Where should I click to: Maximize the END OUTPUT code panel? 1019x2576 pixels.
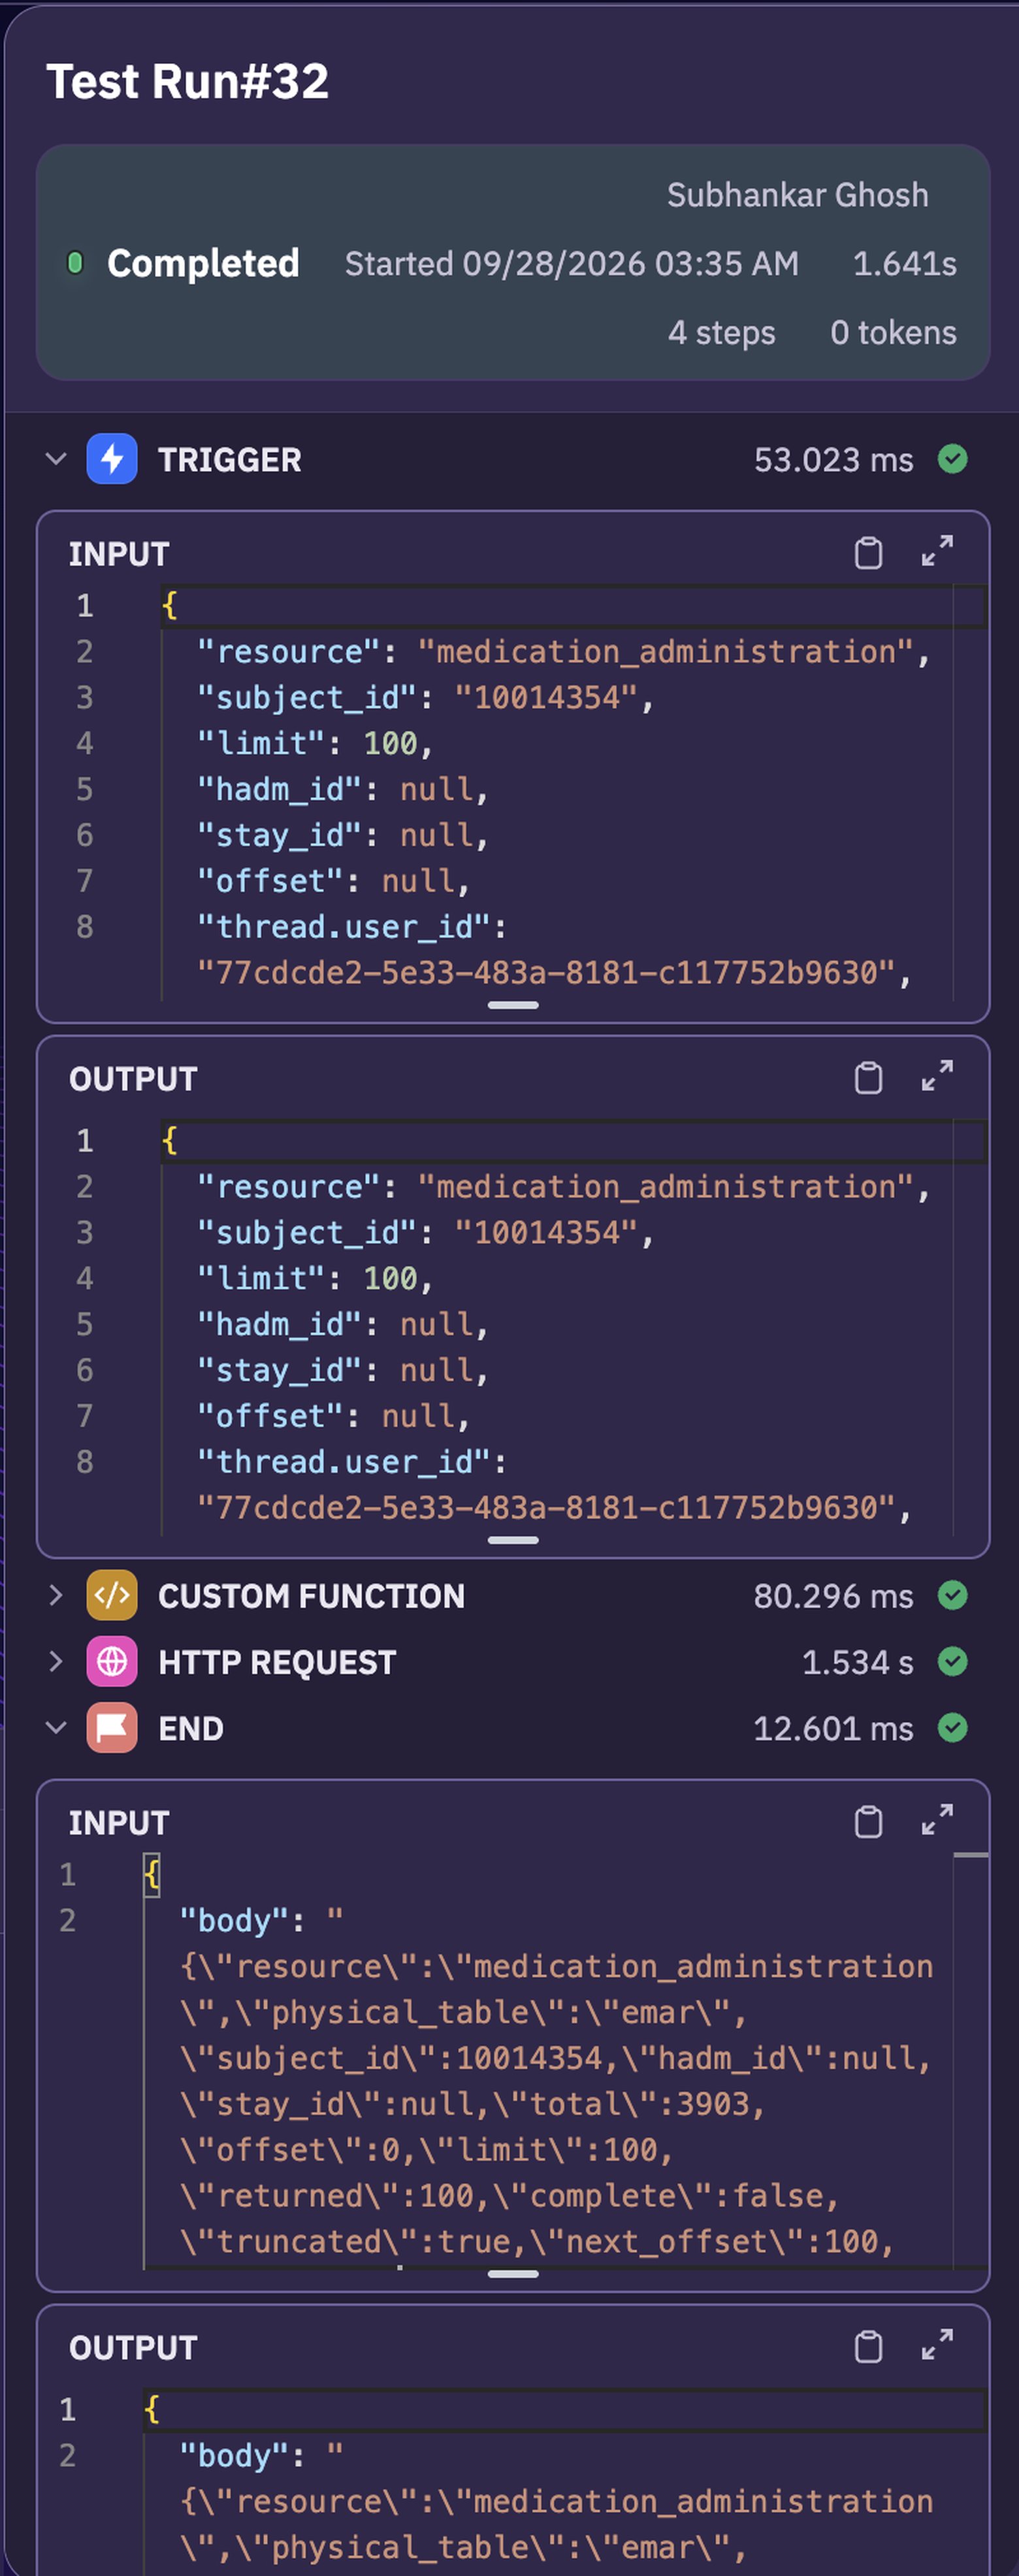click(x=937, y=2345)
